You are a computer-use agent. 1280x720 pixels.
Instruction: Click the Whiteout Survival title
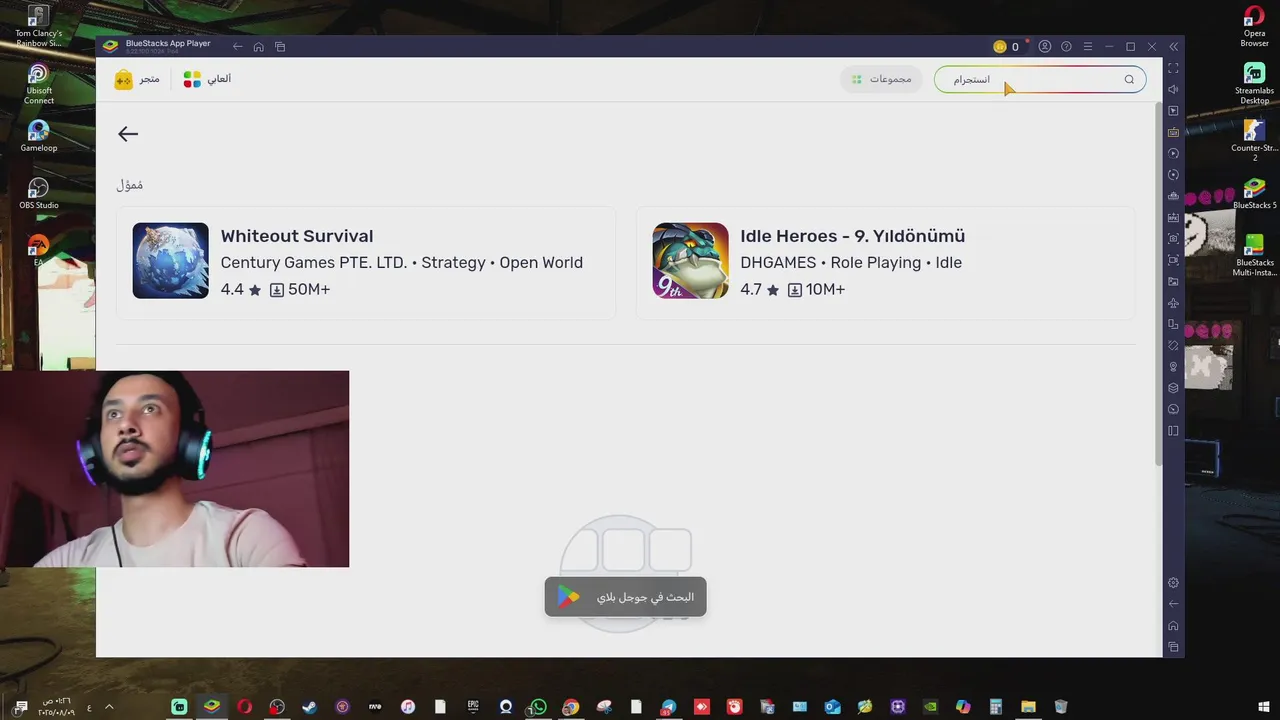pos(297,236)
